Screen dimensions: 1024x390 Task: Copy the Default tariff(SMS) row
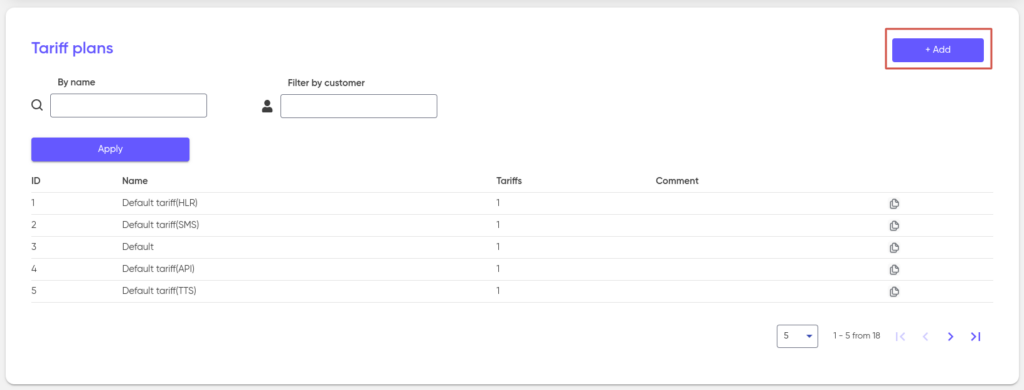(895, 226)
